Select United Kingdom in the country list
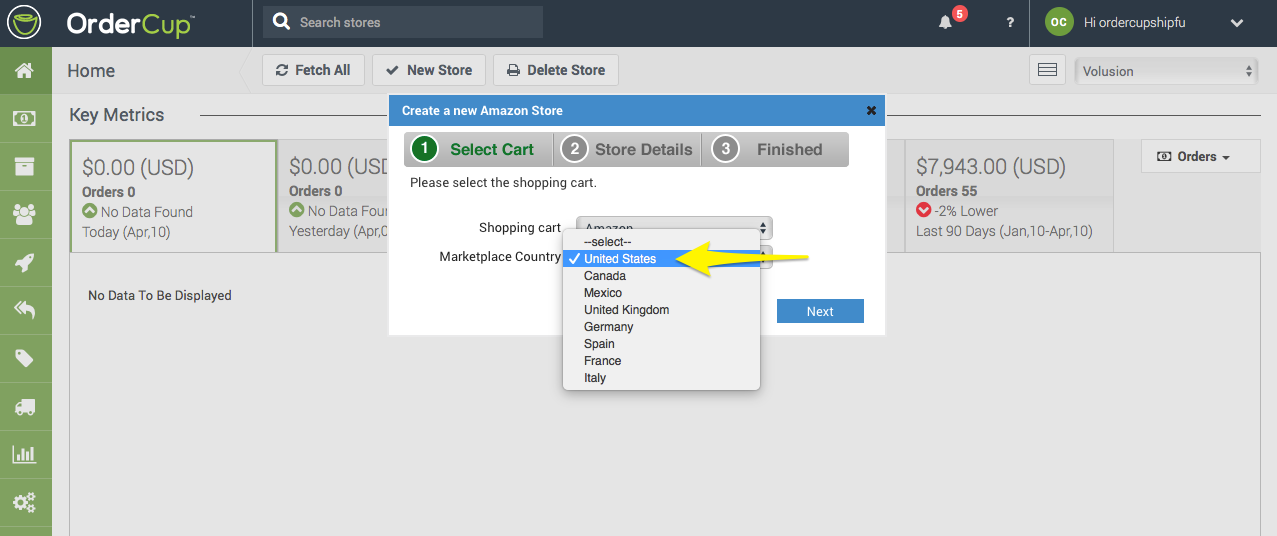The height and width of the screenshot is (536, 1277). (662, 310)
